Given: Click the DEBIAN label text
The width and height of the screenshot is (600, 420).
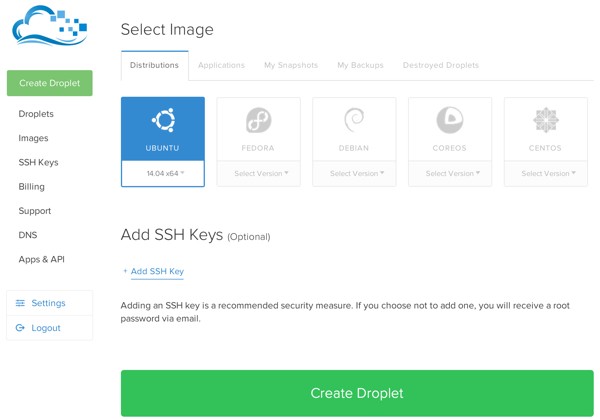Looking at the screenshot, I should [354, 148].
